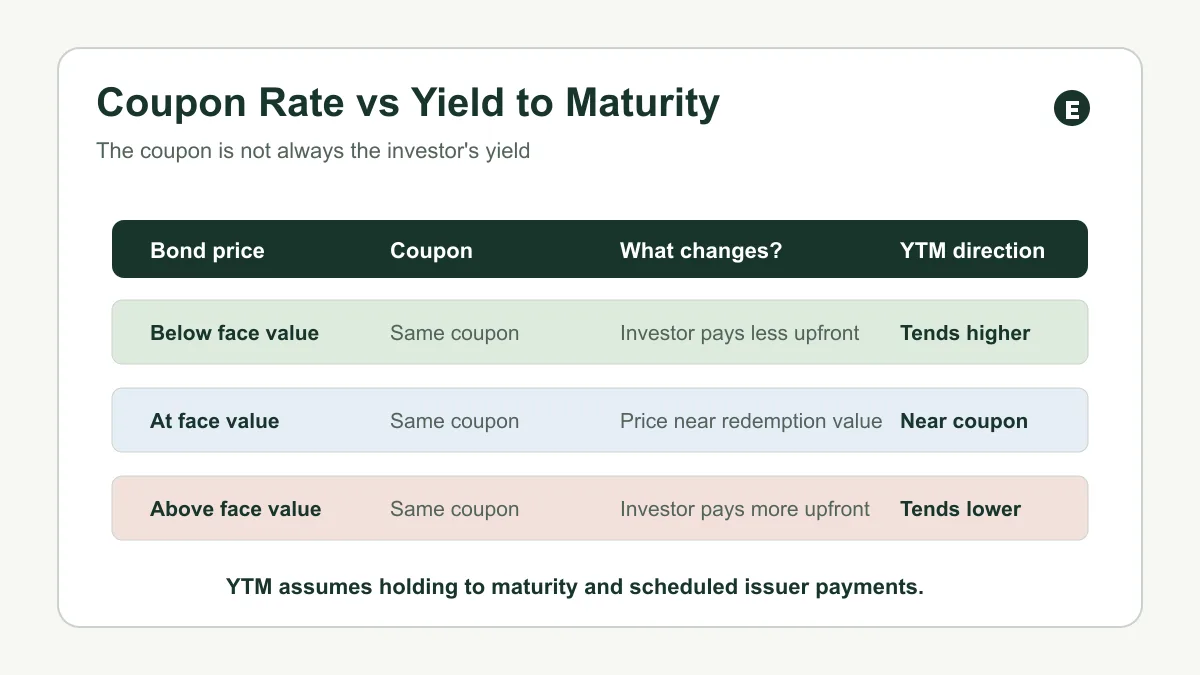Viewport: 1200px width, 675px height.
Task: Select Investor pays less upfront text
Action: (739, 333)
